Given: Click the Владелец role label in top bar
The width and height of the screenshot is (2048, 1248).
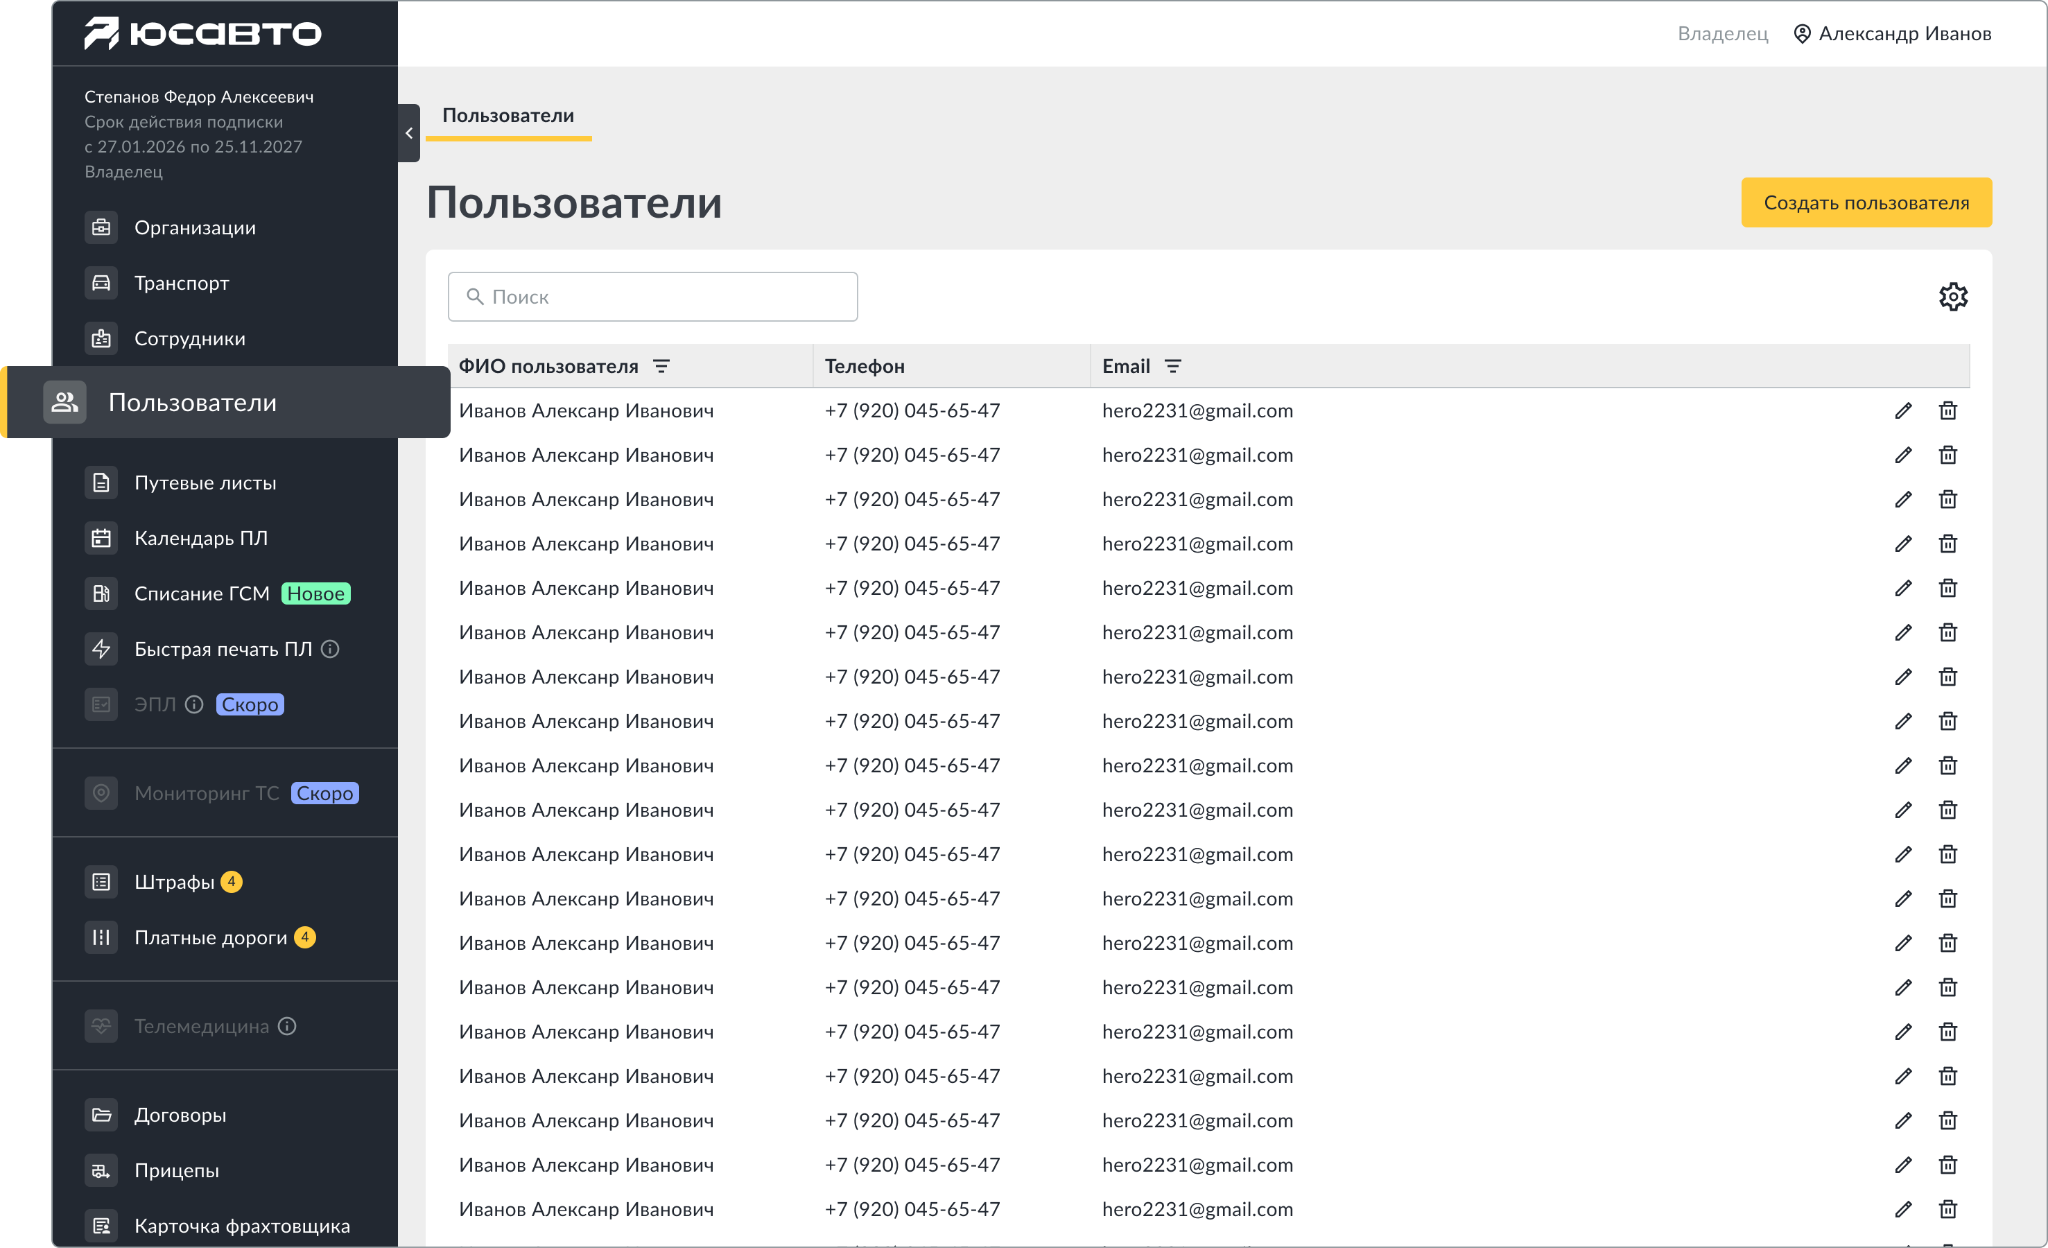Looking at the screenshot, I should pos(1723,34).
